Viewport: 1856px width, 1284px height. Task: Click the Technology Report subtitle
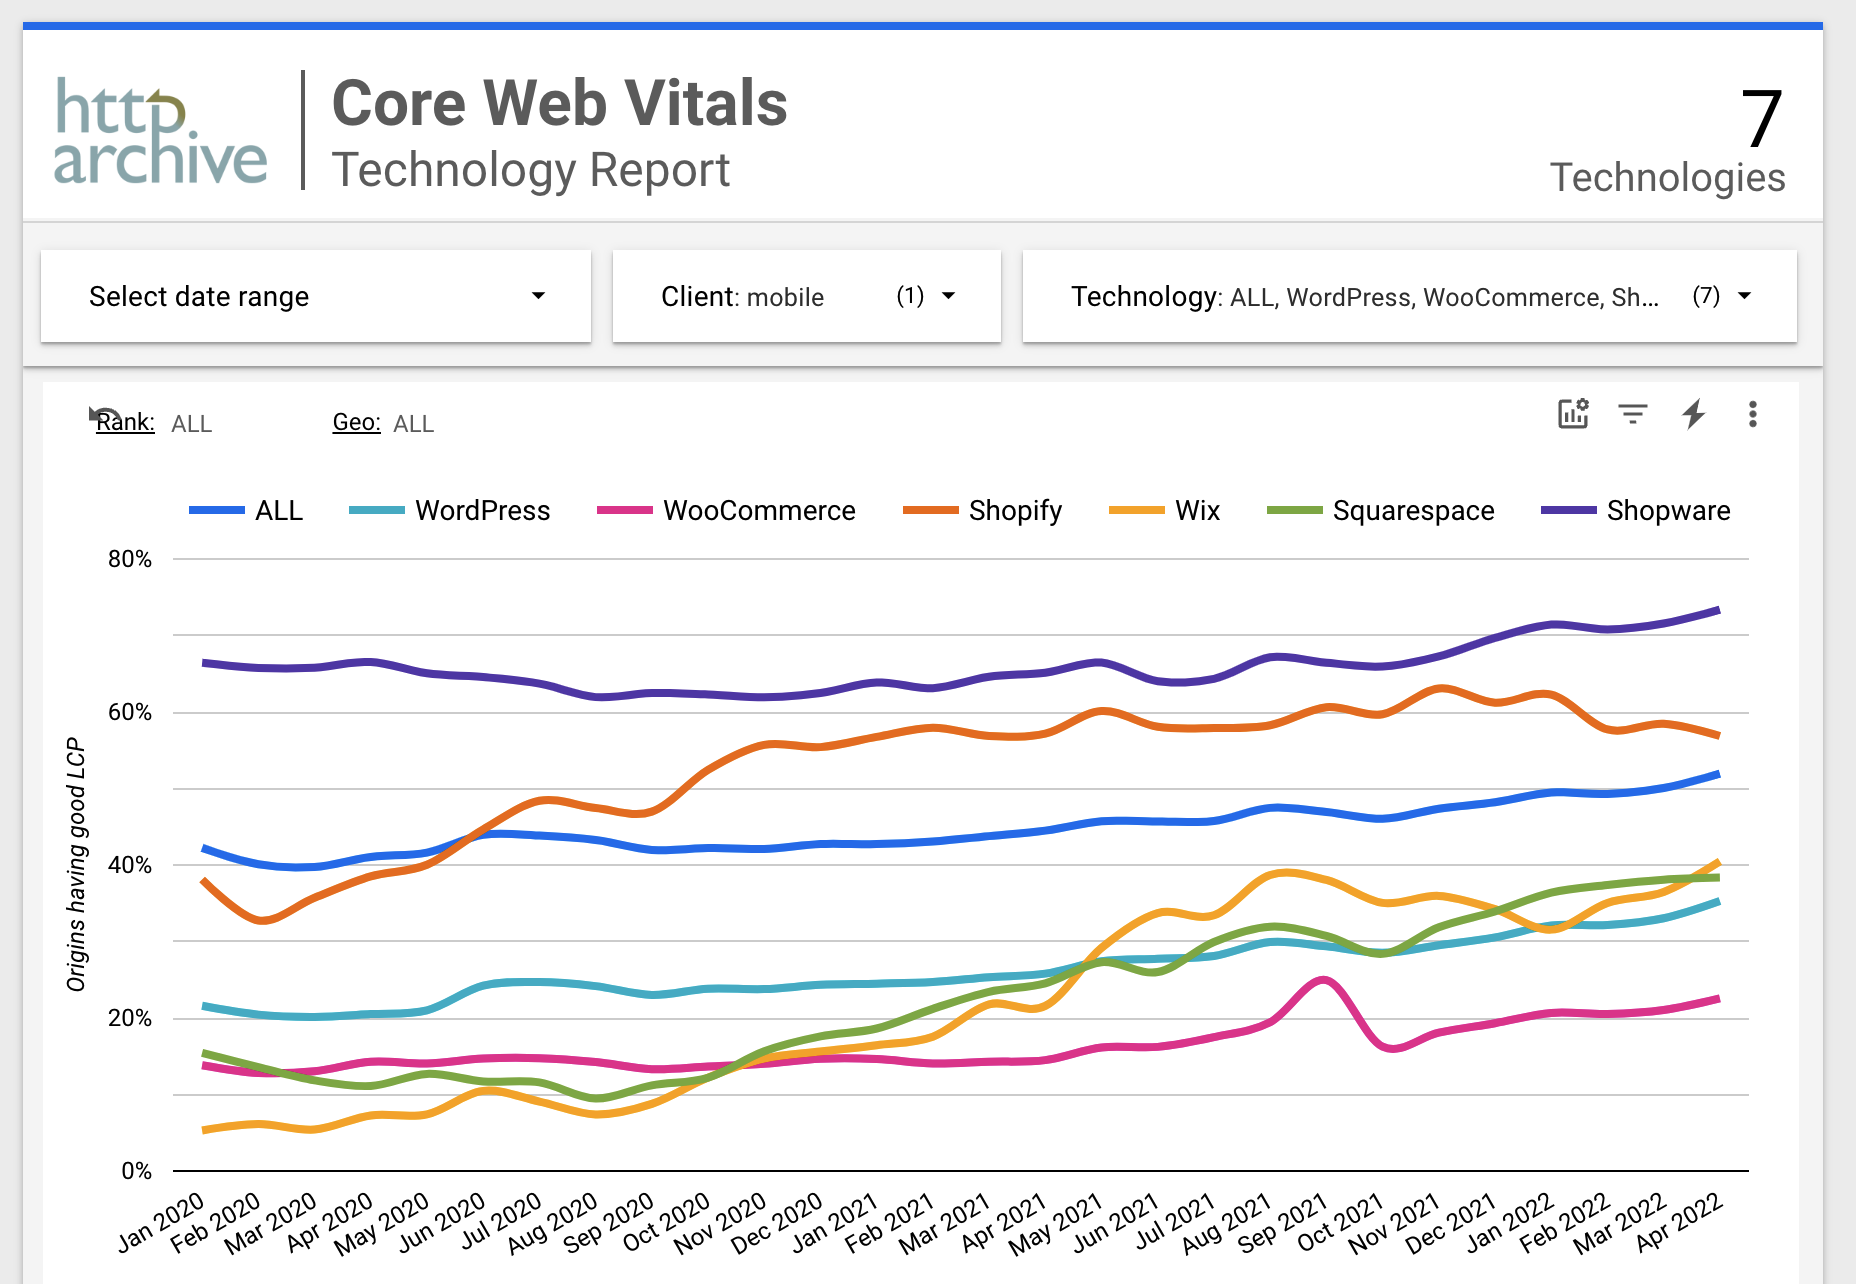pos(531,170)
